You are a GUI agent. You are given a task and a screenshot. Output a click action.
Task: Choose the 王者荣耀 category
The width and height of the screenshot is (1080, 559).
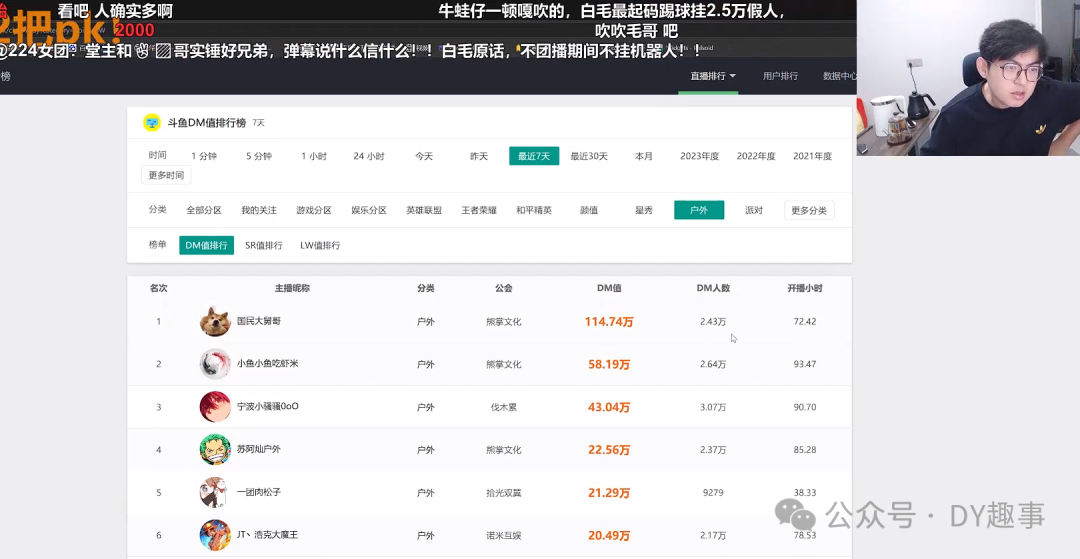pyautogui.click(x=479, y=210)
